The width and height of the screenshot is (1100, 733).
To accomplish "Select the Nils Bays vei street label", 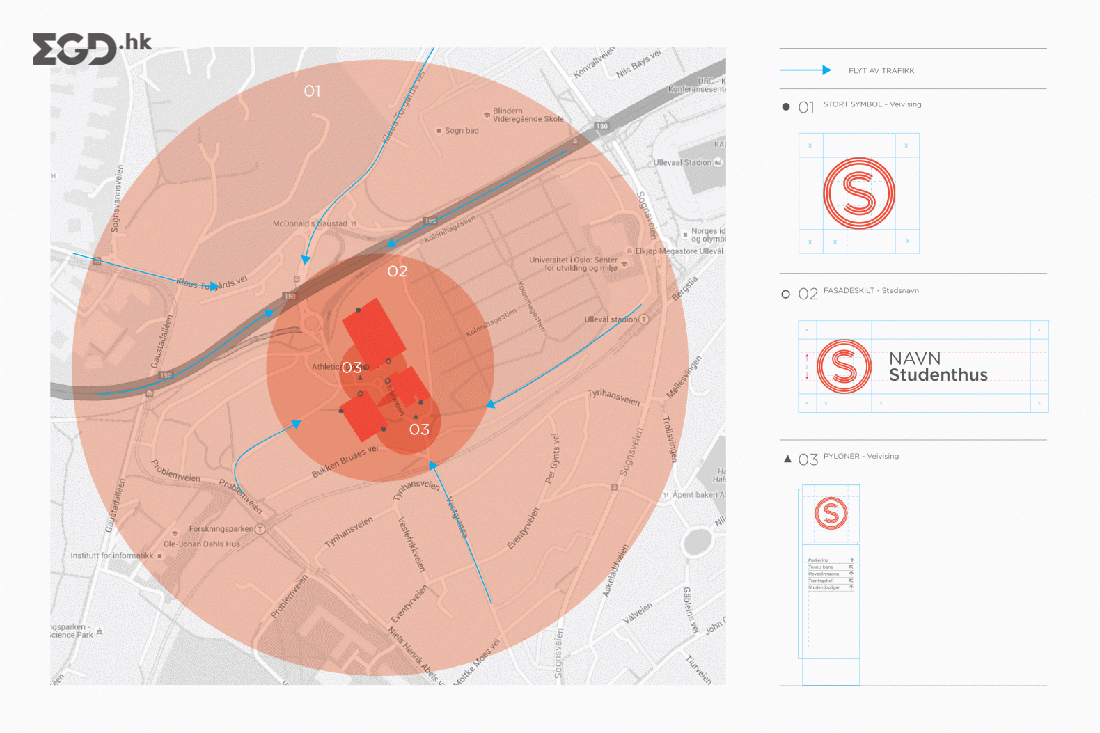I will click(x=638, y=64).
